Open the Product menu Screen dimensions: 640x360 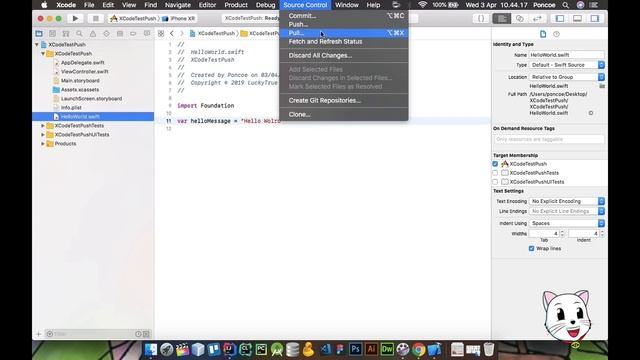click(x=236, y=5)
